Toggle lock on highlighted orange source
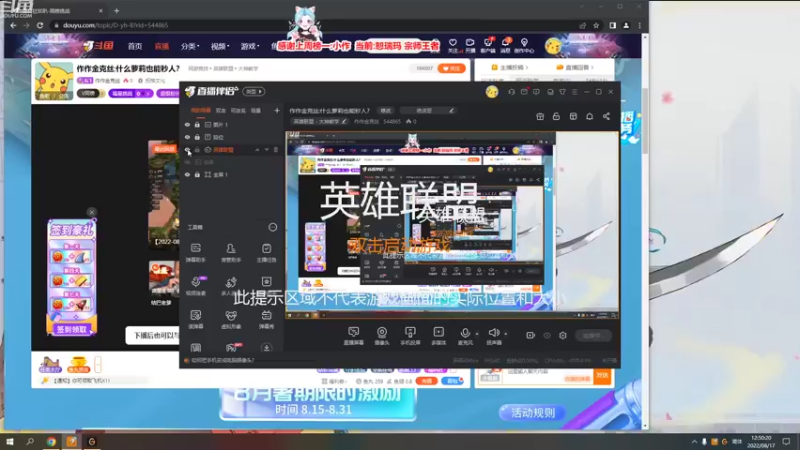Viewport: 800px width, 450px height. pyautogui.click(x=197, y=149)
